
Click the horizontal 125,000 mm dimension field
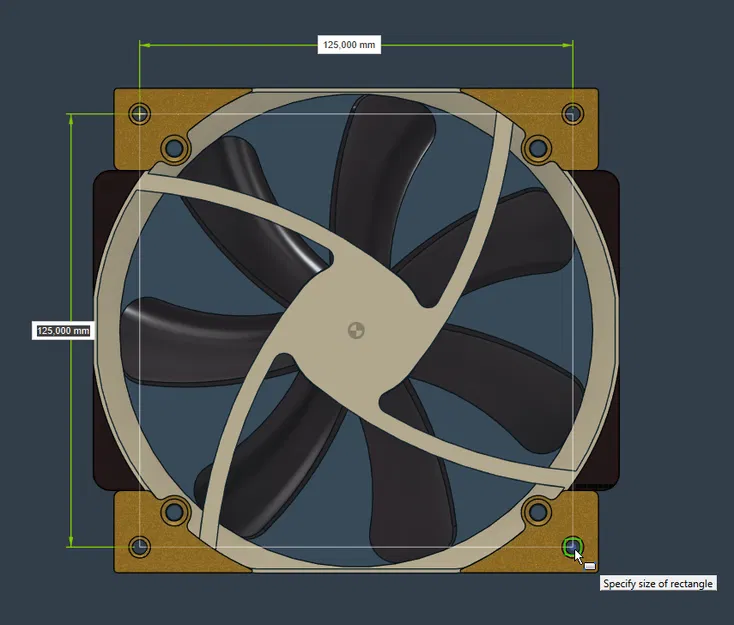[x=349, y=44]
